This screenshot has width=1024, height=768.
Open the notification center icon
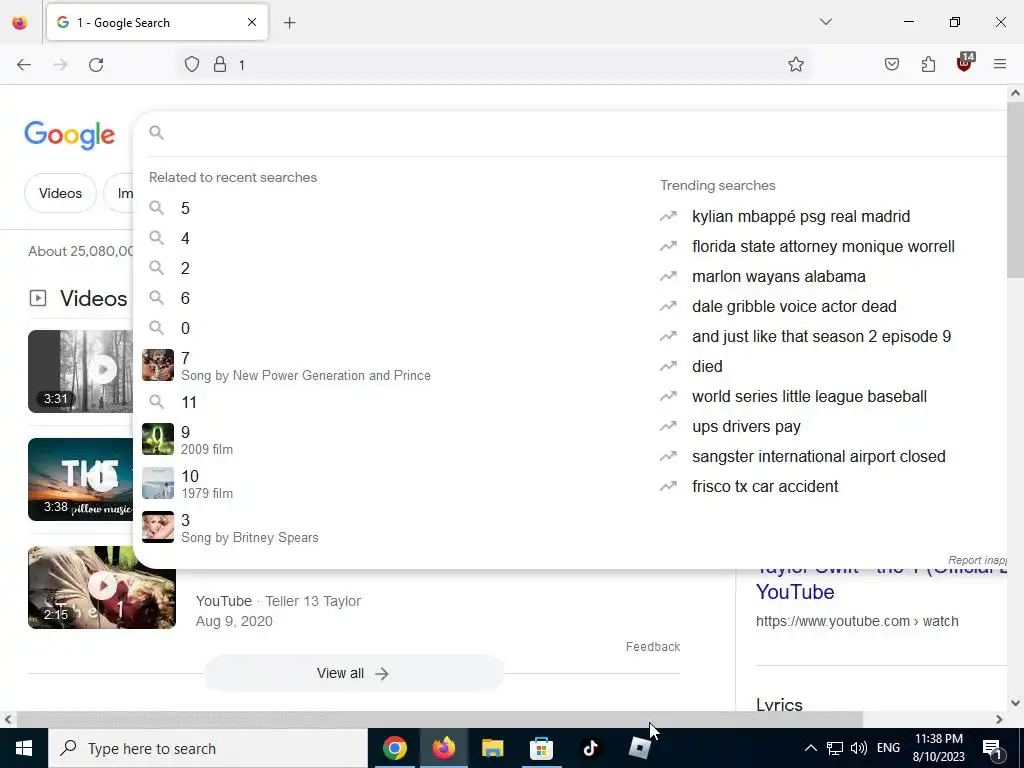(x=993, y=749)
